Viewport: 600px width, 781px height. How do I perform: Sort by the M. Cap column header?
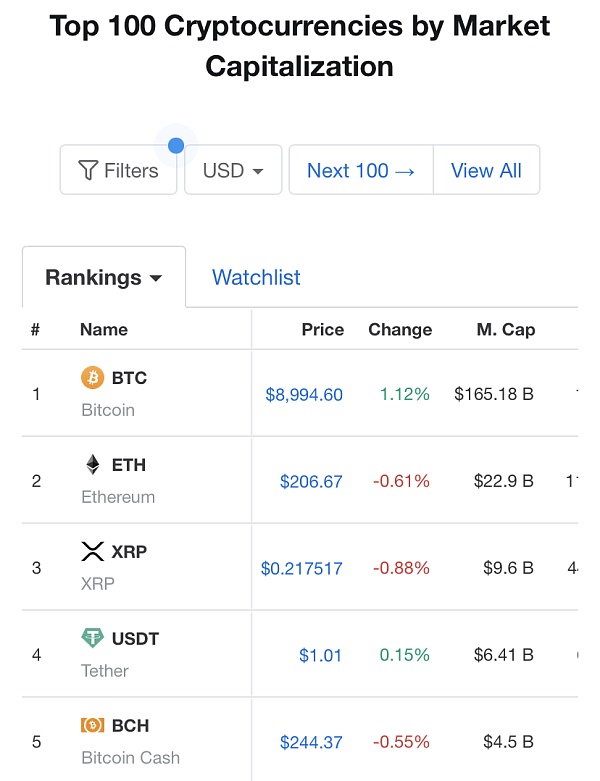point(505,329)
